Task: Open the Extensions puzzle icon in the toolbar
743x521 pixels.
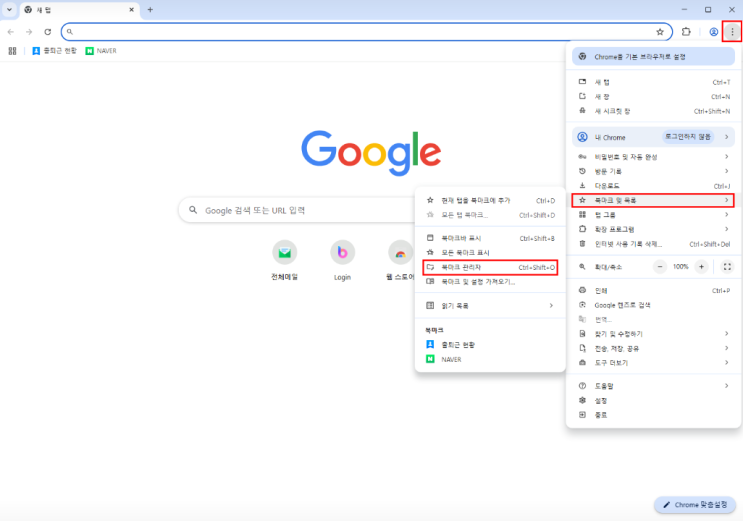Action: click(686, 32)
